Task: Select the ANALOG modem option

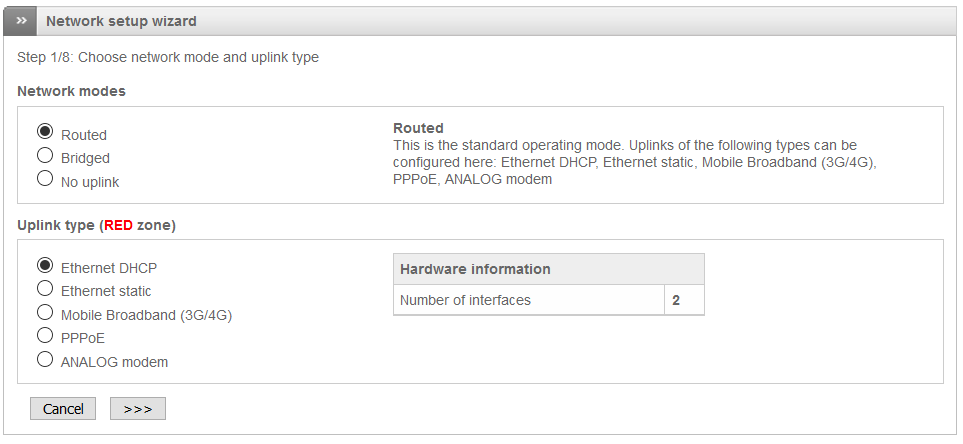Action: (45, 359)
